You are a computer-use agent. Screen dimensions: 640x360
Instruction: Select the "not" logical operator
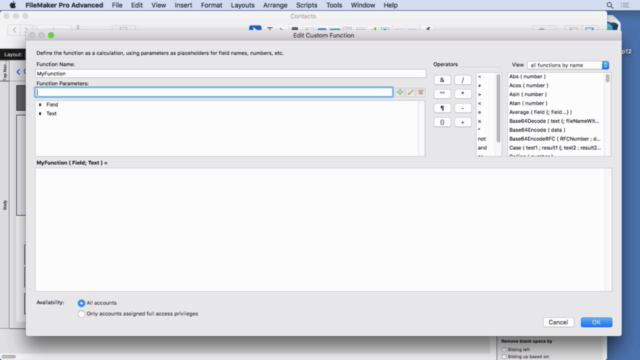pos(482,139)
